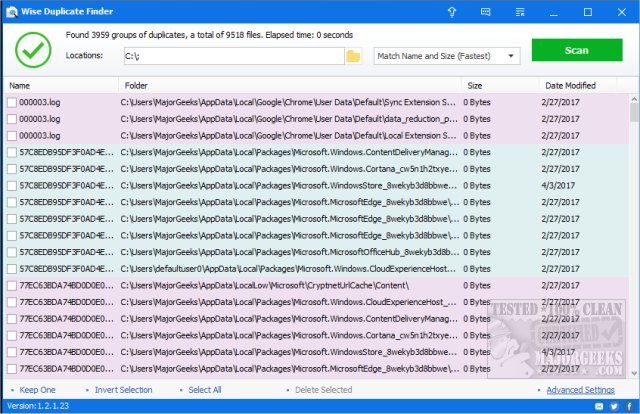Tick checkbox for 57C8EDB95DF3F0AD4E ContentDeliveryManag row
Image resolution: width=640 pixels, height=414 pixels.
click(12, 152)
